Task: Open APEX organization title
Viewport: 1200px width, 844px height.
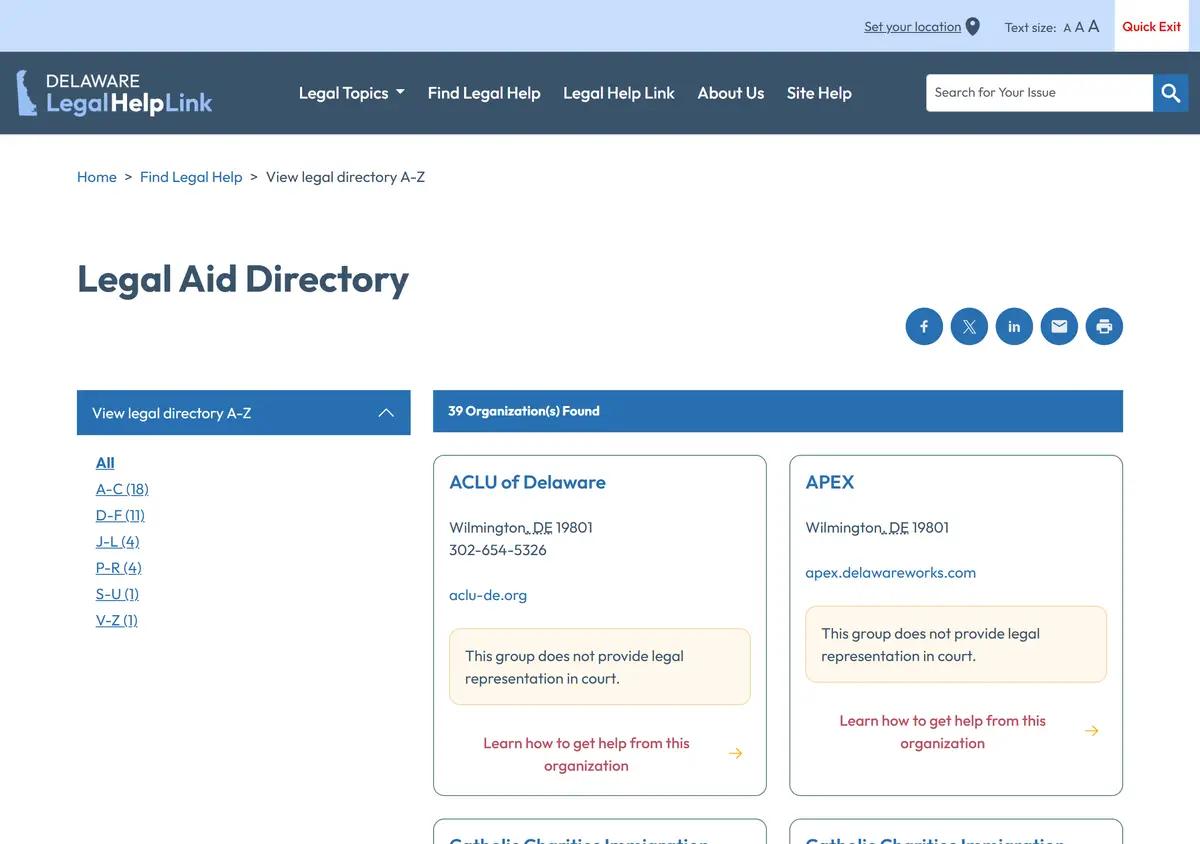Action: coord(830,482)
